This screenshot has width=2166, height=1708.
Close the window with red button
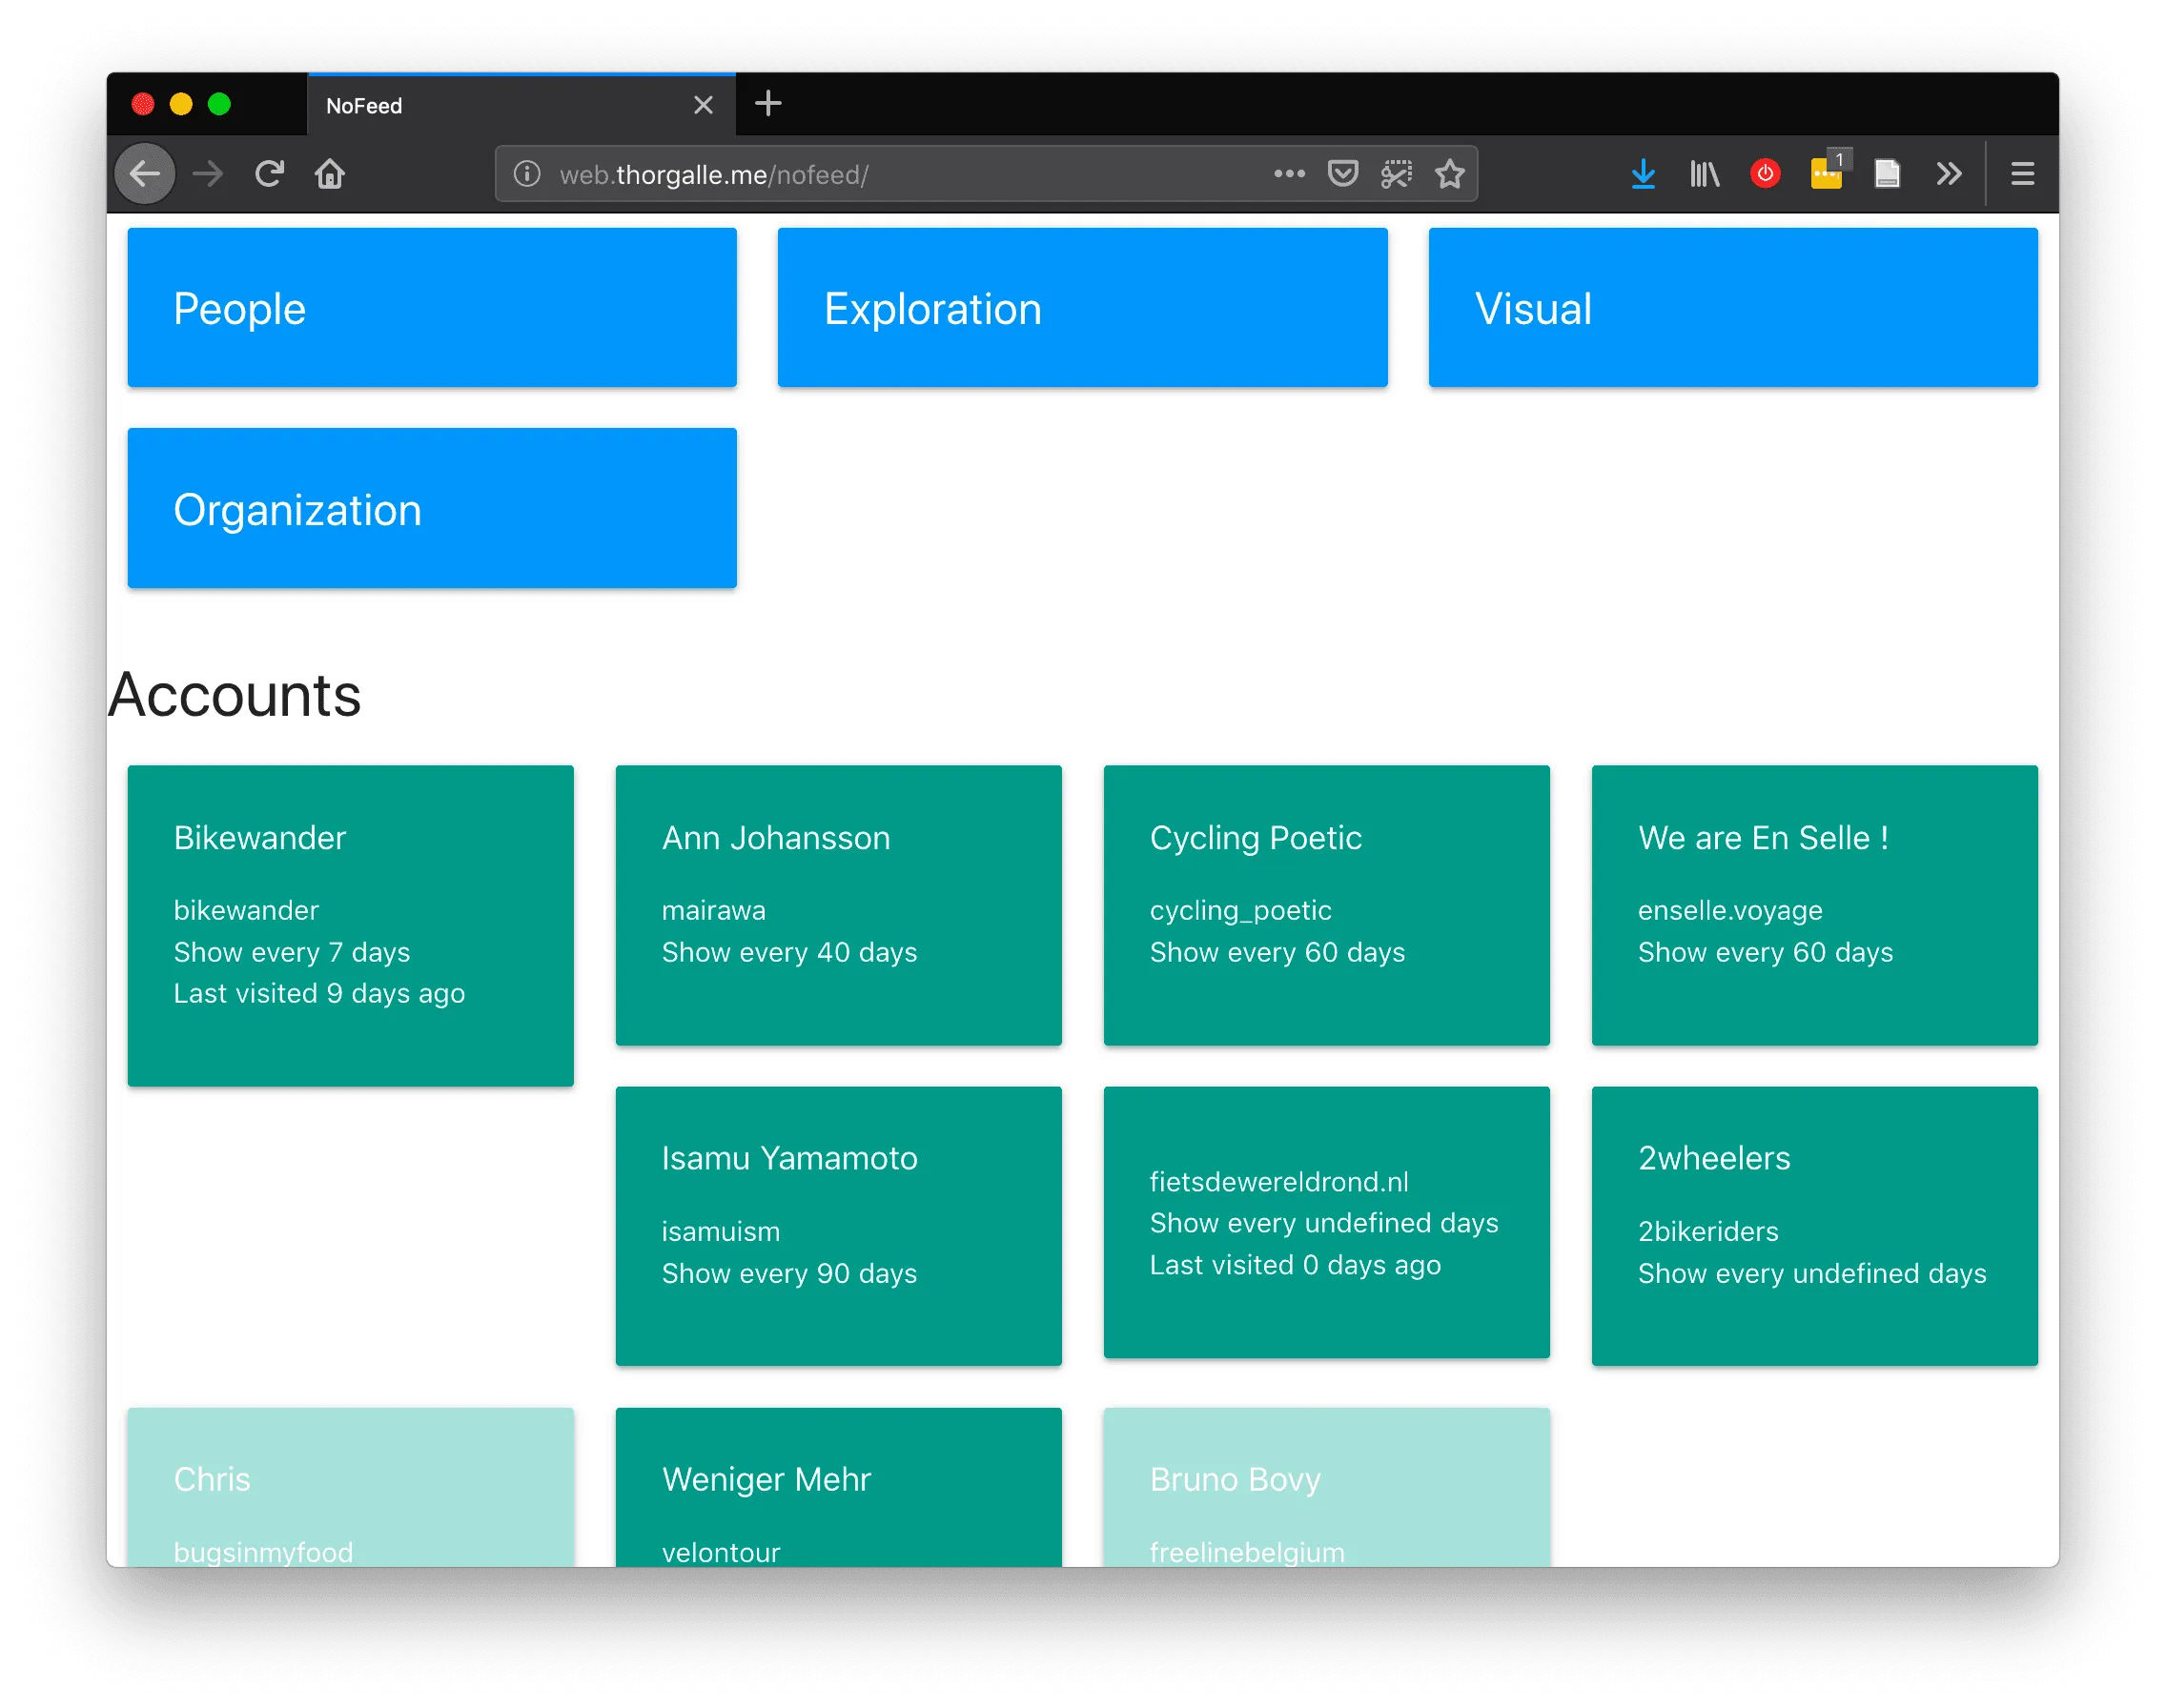(x=143, y=104)
